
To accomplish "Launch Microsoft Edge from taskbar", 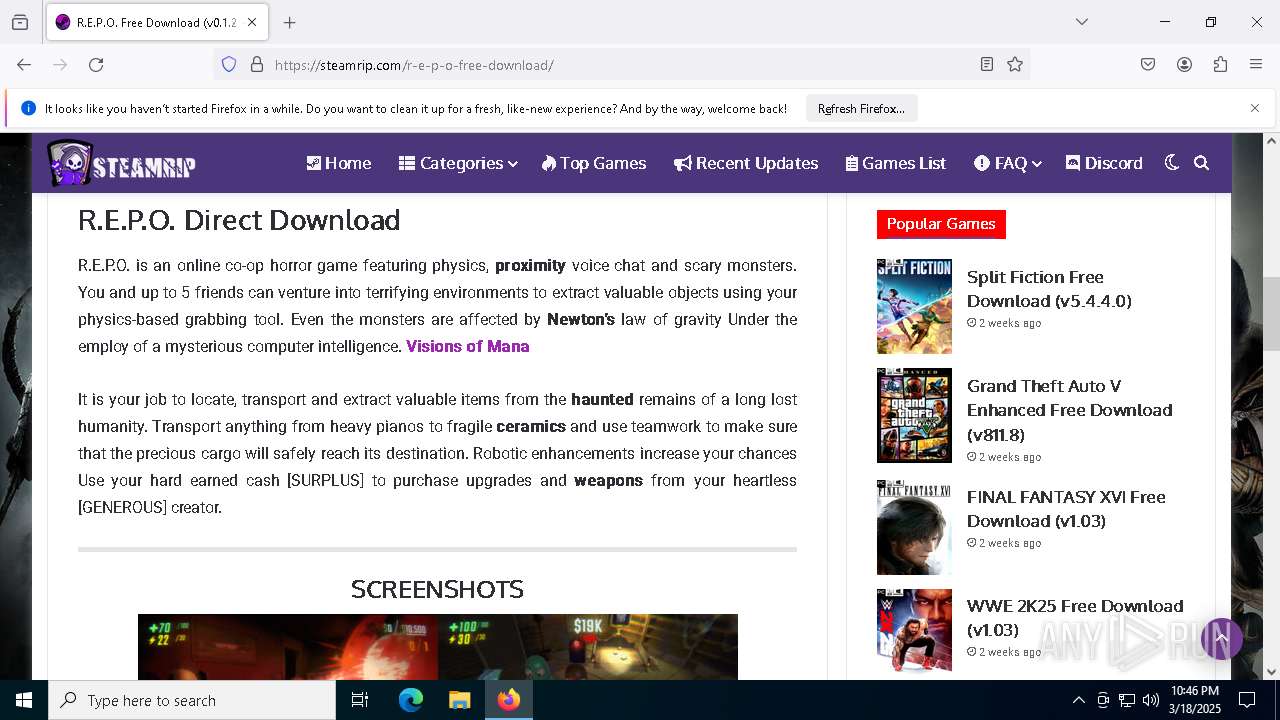I will coord(411,700).
